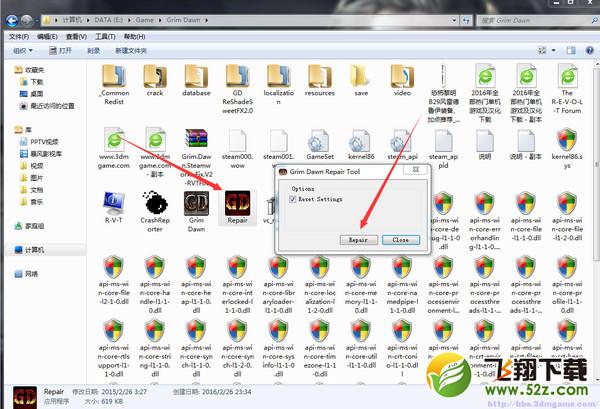Open the help icon in toolbar

click(x=590, y=50)
